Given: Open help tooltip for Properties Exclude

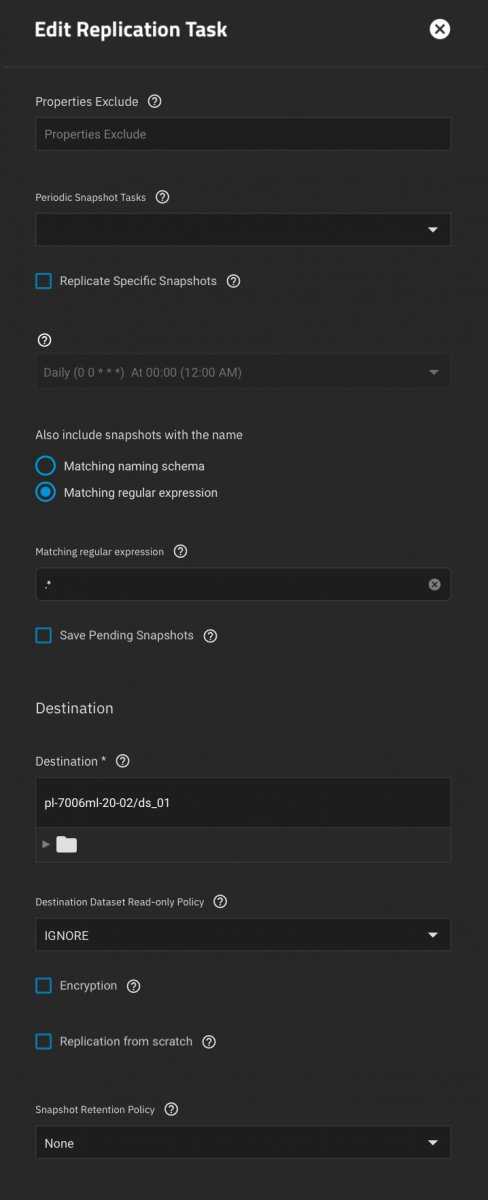Looking at the screenshot, I should [x=154, y=102].
